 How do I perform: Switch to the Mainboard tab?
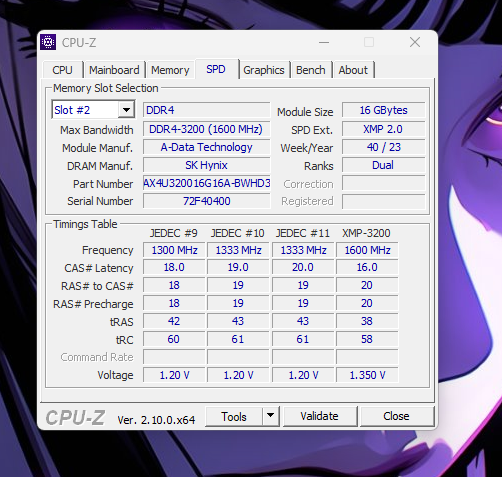click(114, 70)
